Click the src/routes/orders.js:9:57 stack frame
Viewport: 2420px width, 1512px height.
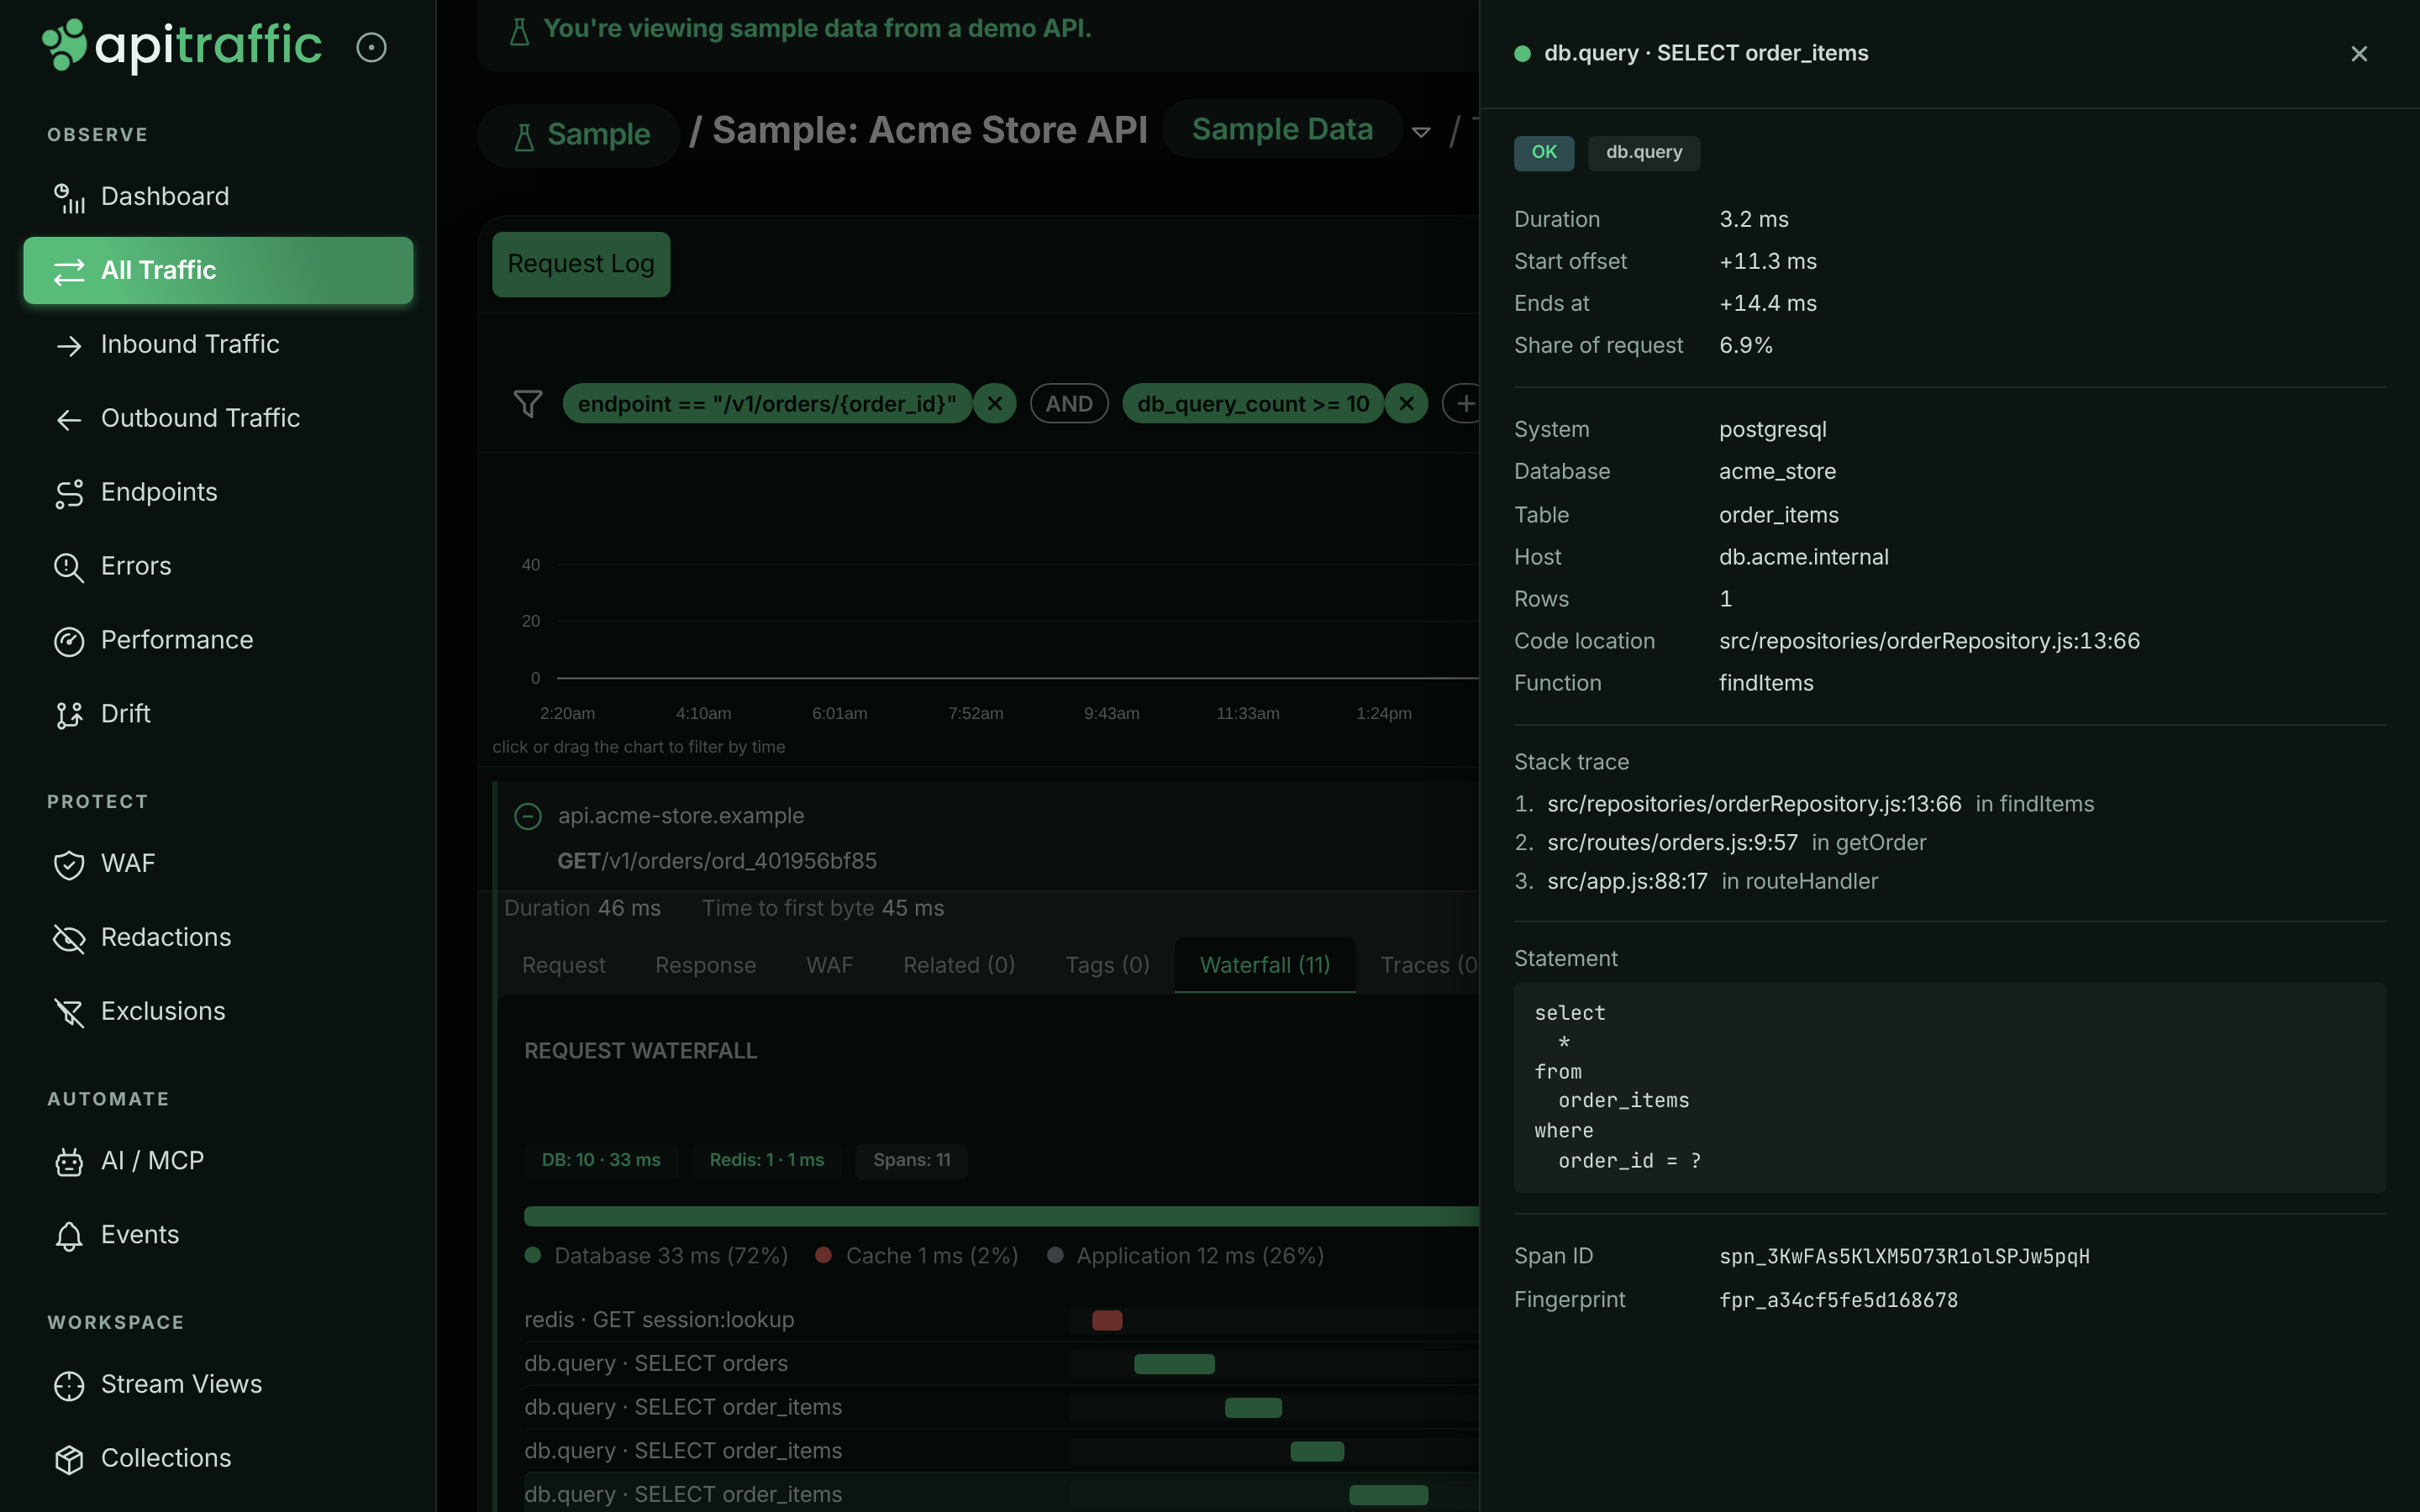coord(1672,843)
